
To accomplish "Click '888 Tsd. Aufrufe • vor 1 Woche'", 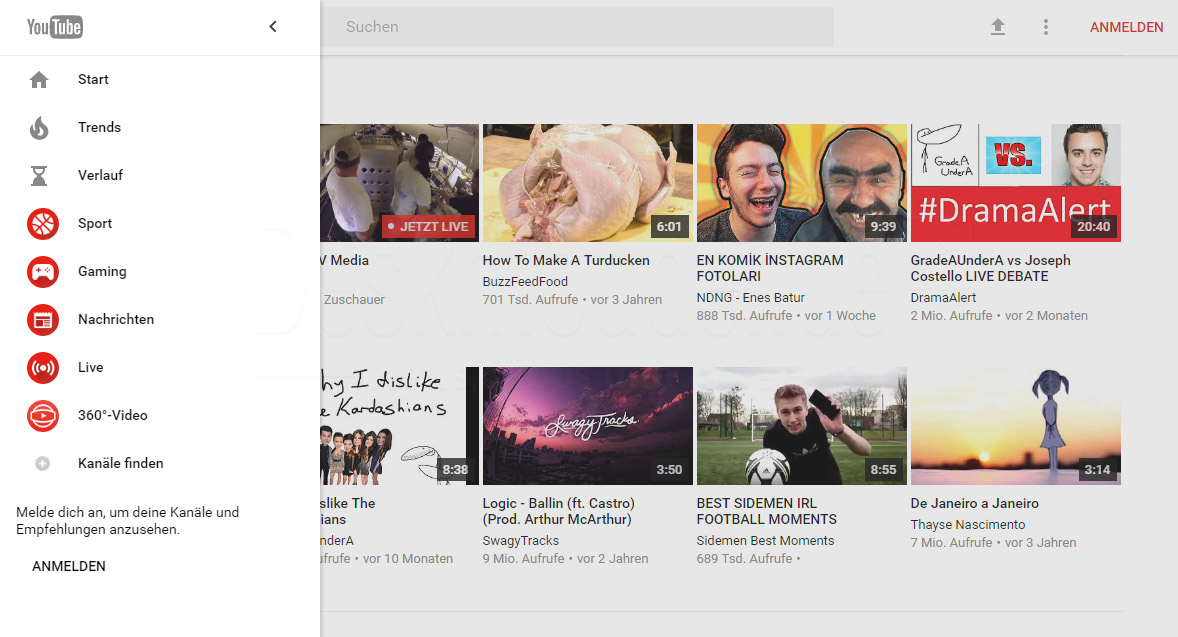I will pyautogui.click(x=786, y=316).
